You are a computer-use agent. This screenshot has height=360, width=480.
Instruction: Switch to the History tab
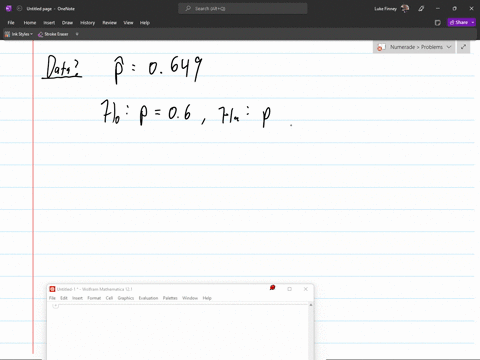point(87,23)
